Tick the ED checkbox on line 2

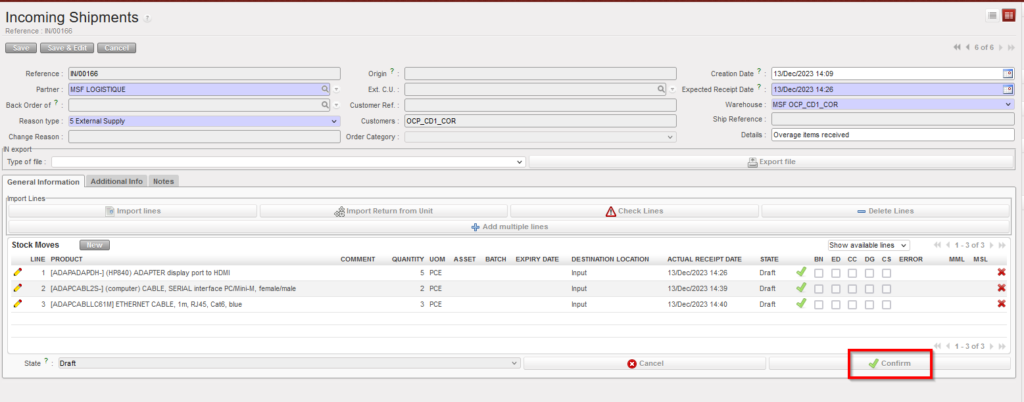pyautogui.click(x=836, y=288)
